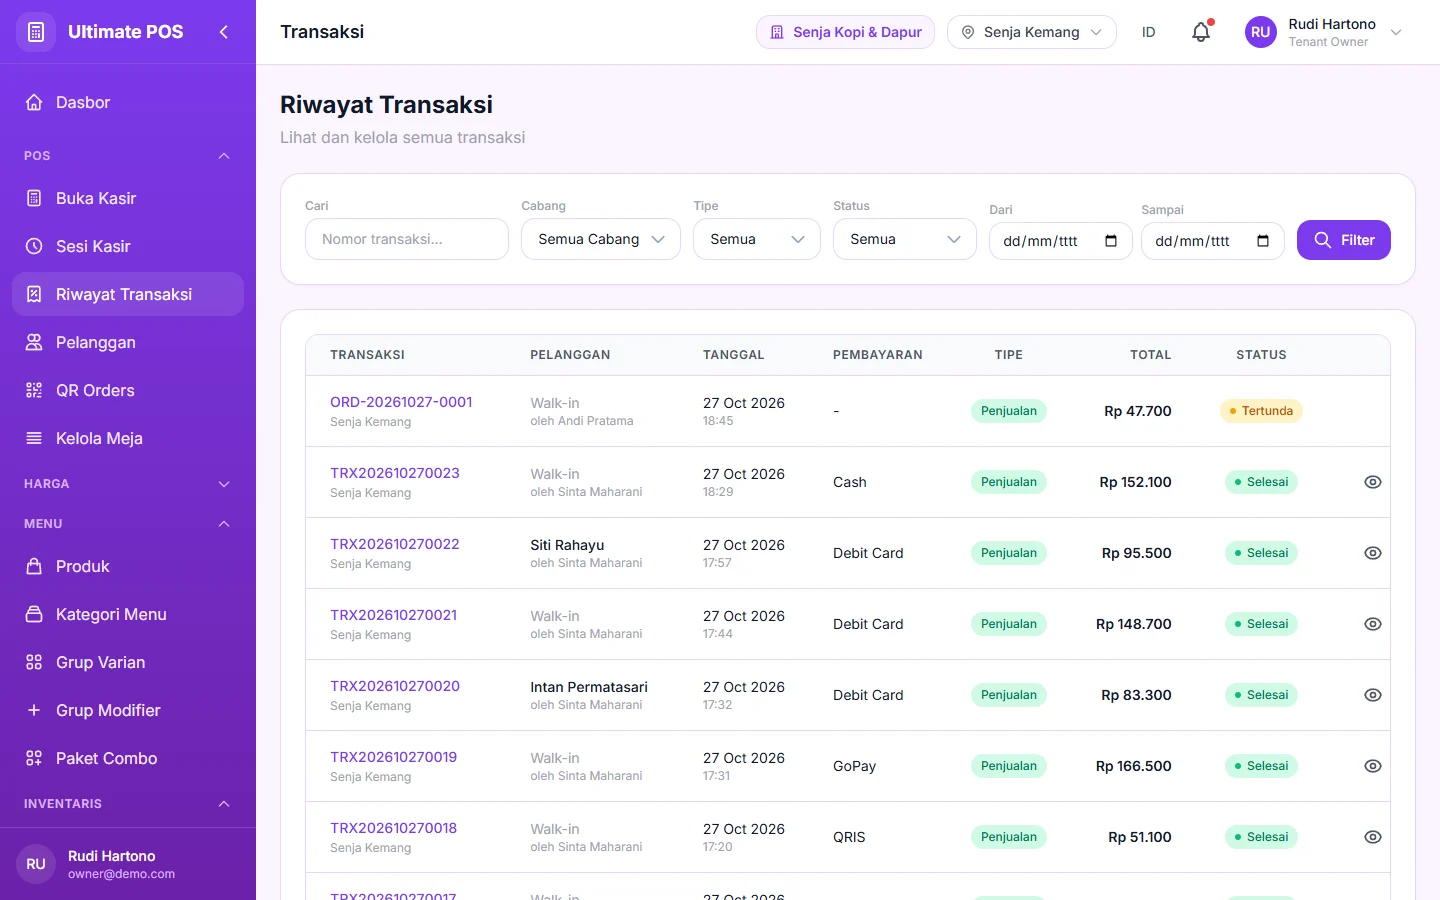This screenshot has height=900, width=1440.
Task: Go to Dasbor
Action: 128,102
